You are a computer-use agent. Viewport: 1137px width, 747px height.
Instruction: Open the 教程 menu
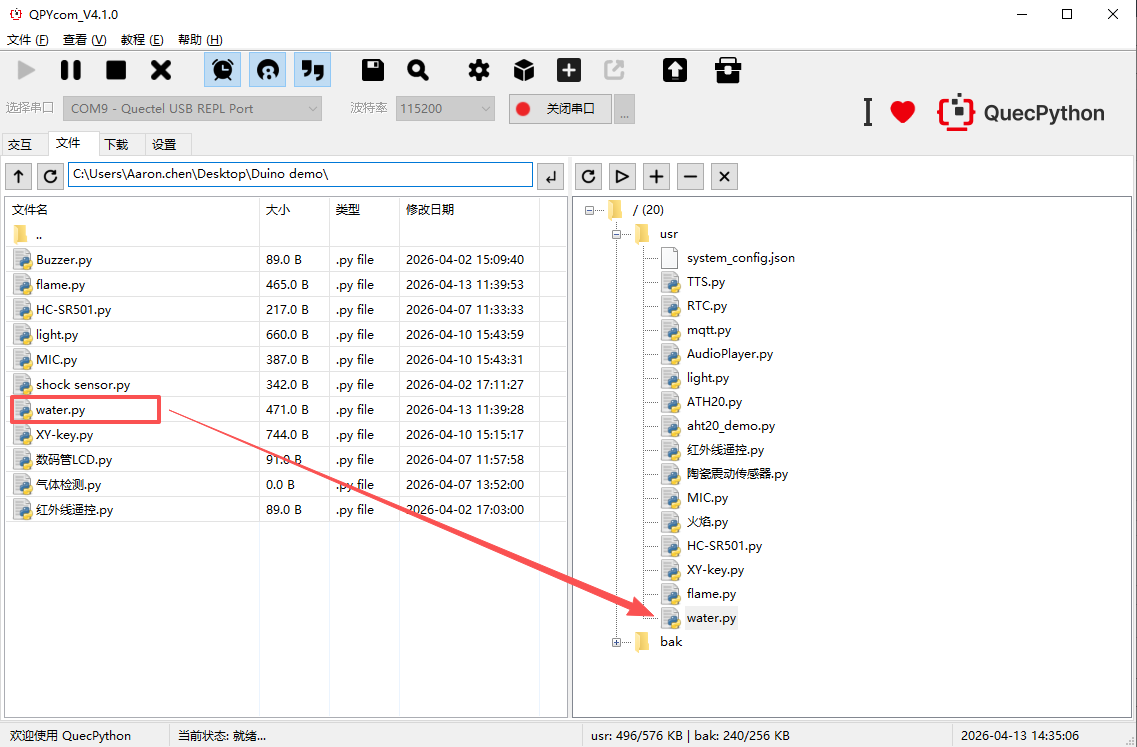(141, 40)
